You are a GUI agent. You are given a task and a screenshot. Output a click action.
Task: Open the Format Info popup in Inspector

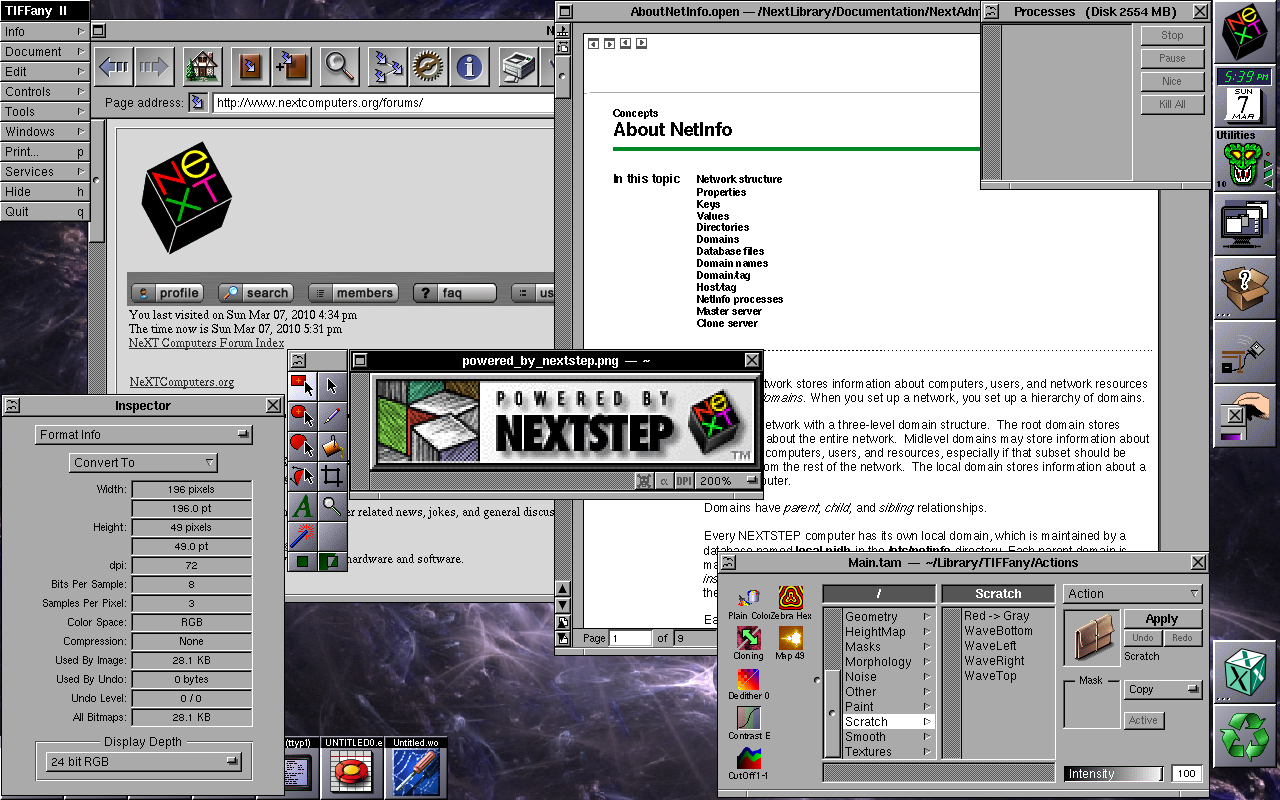[144, 435]
